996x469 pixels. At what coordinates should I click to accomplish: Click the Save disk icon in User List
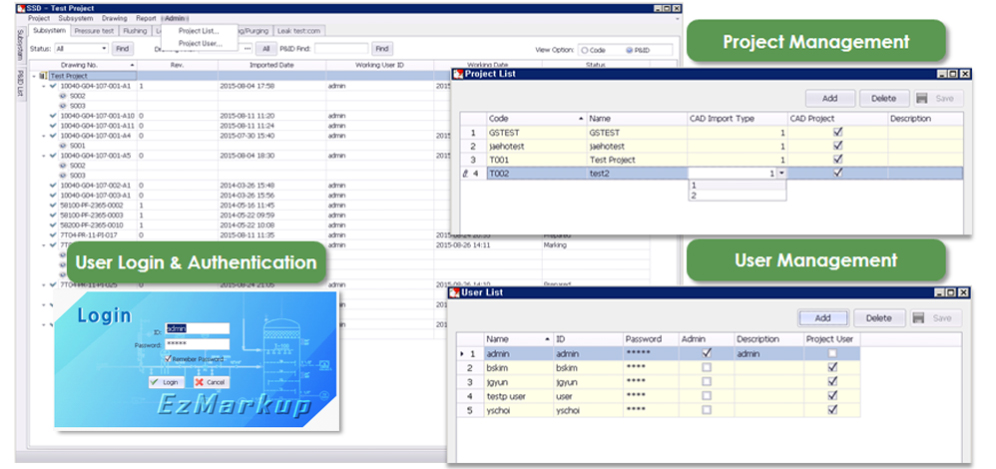click(918, 318)
